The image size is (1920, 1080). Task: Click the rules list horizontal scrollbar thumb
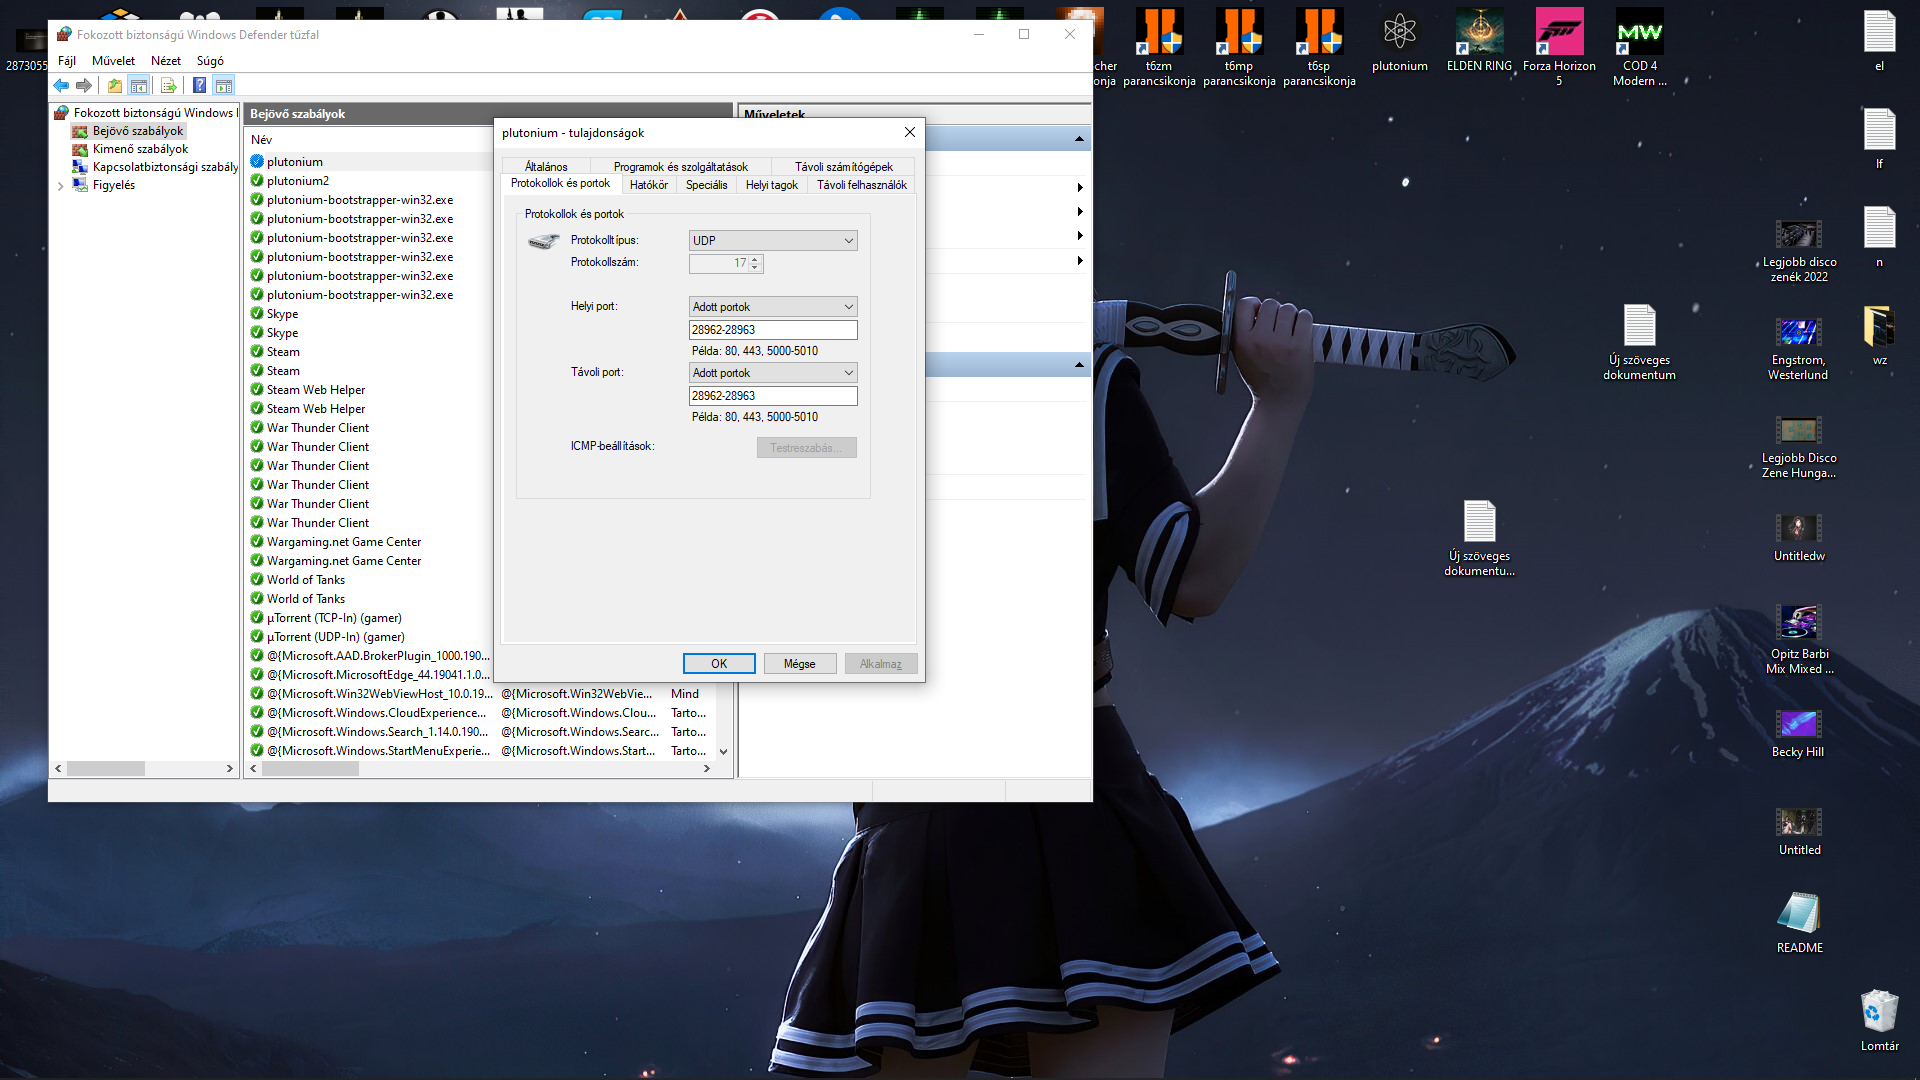click(311, 769)
